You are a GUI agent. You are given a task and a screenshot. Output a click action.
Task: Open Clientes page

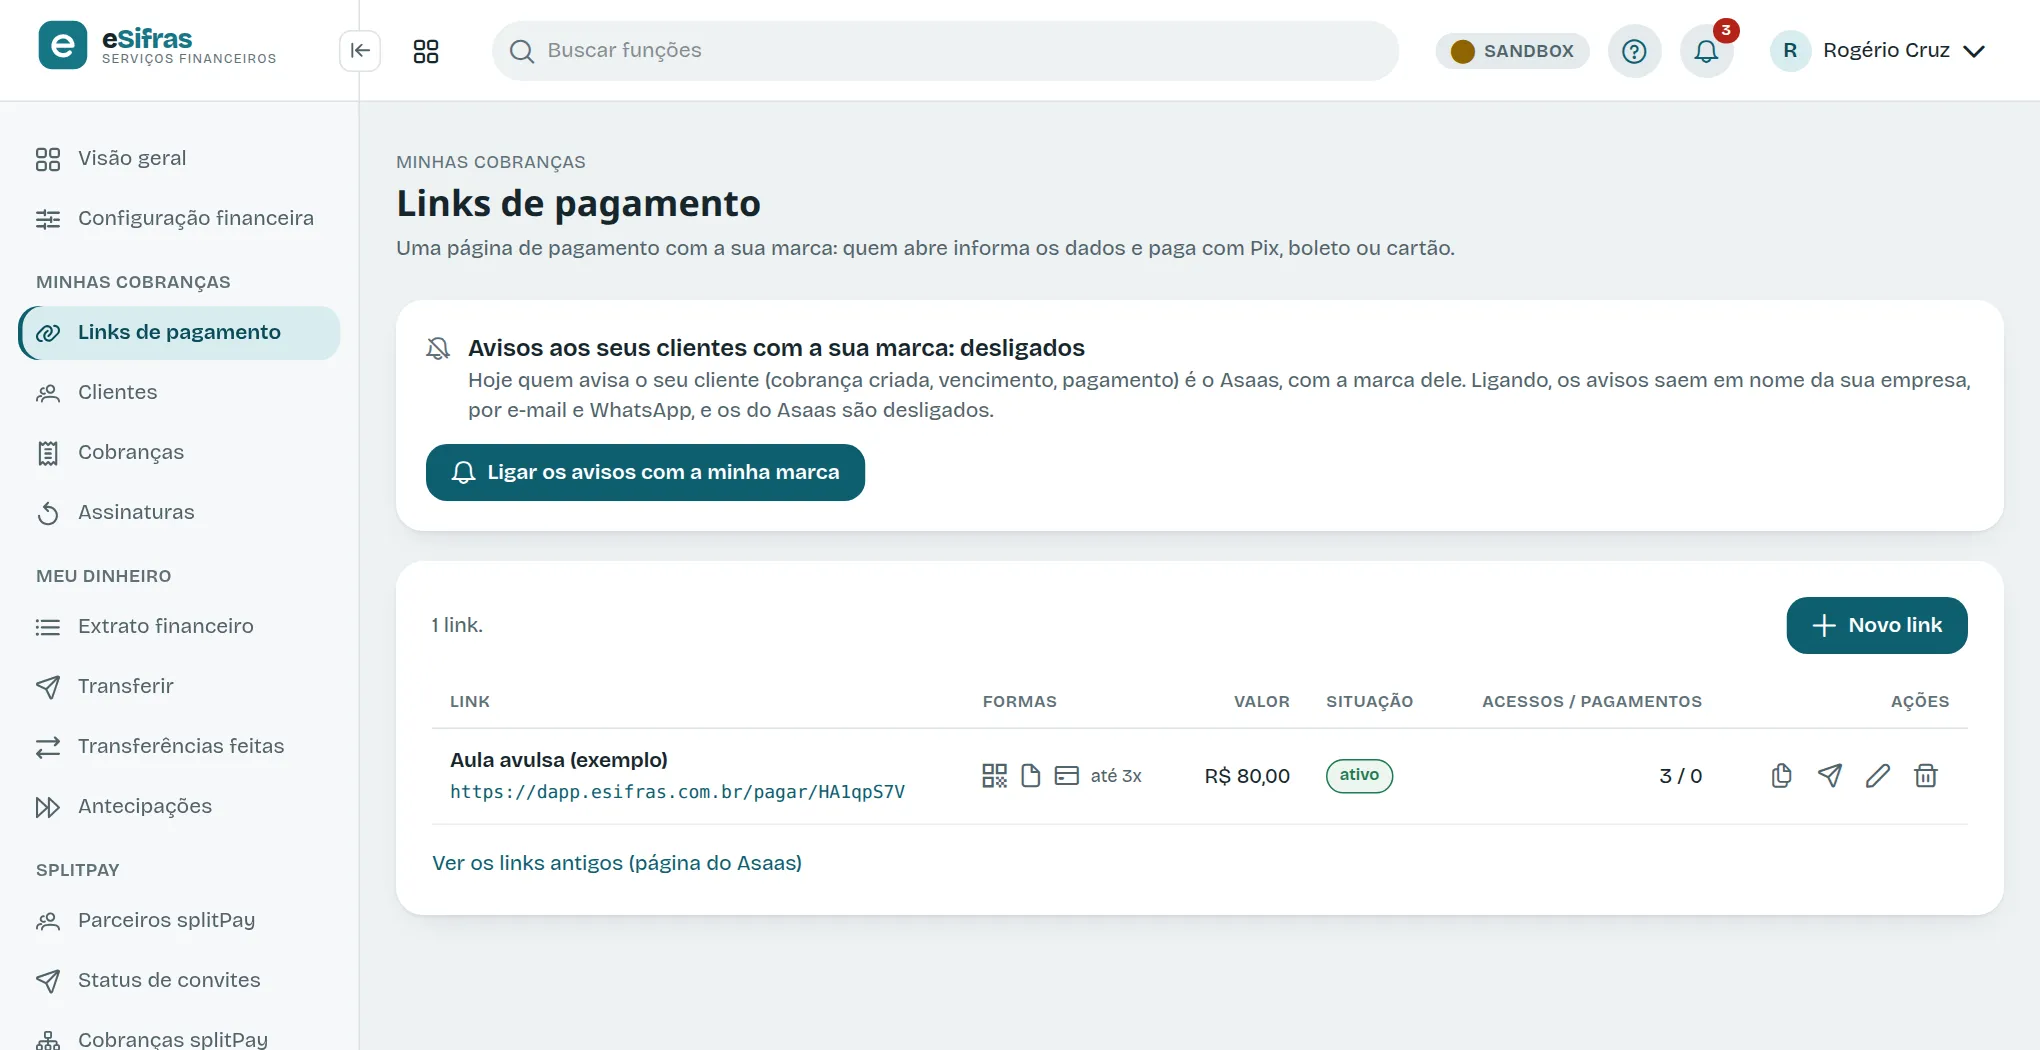179,392
